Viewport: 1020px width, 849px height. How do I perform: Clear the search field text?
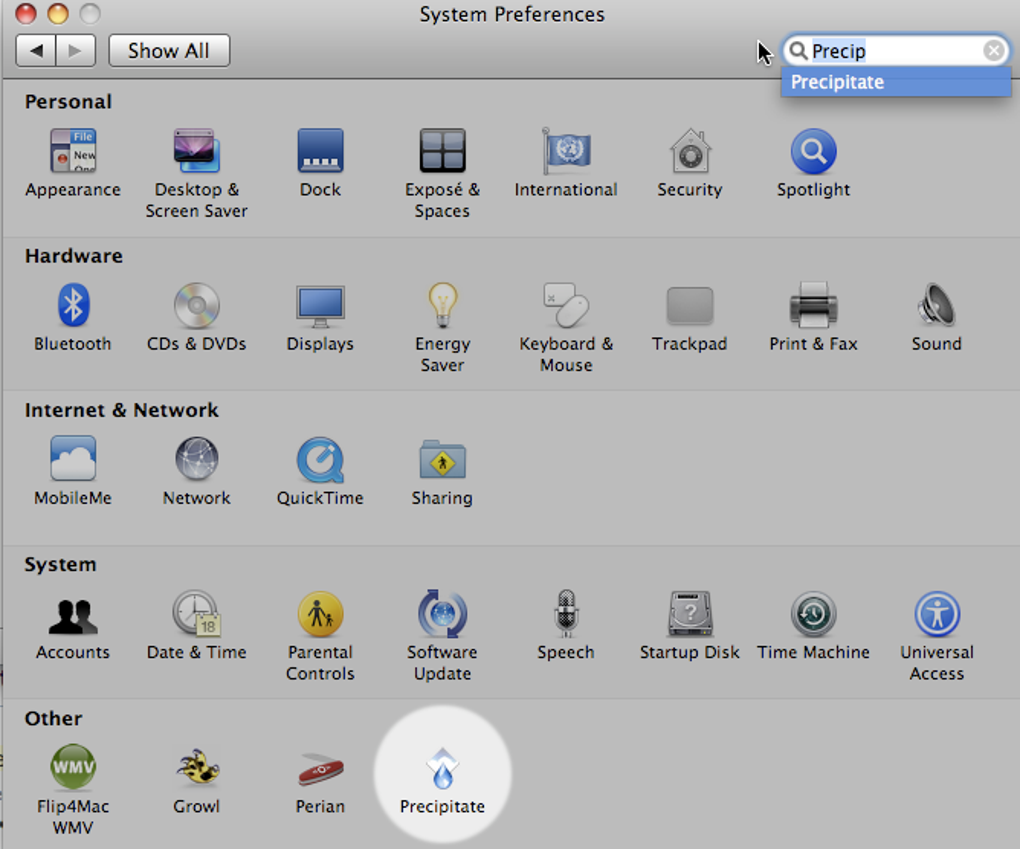[x=993, y=50]
